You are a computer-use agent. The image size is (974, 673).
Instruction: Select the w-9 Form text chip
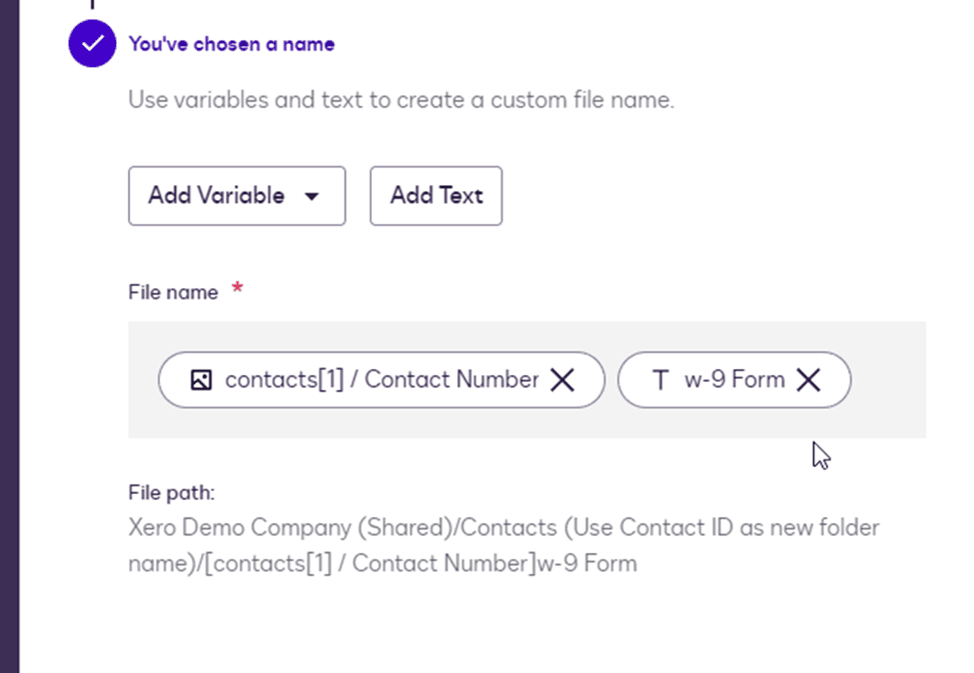click(x=733, y=380)
